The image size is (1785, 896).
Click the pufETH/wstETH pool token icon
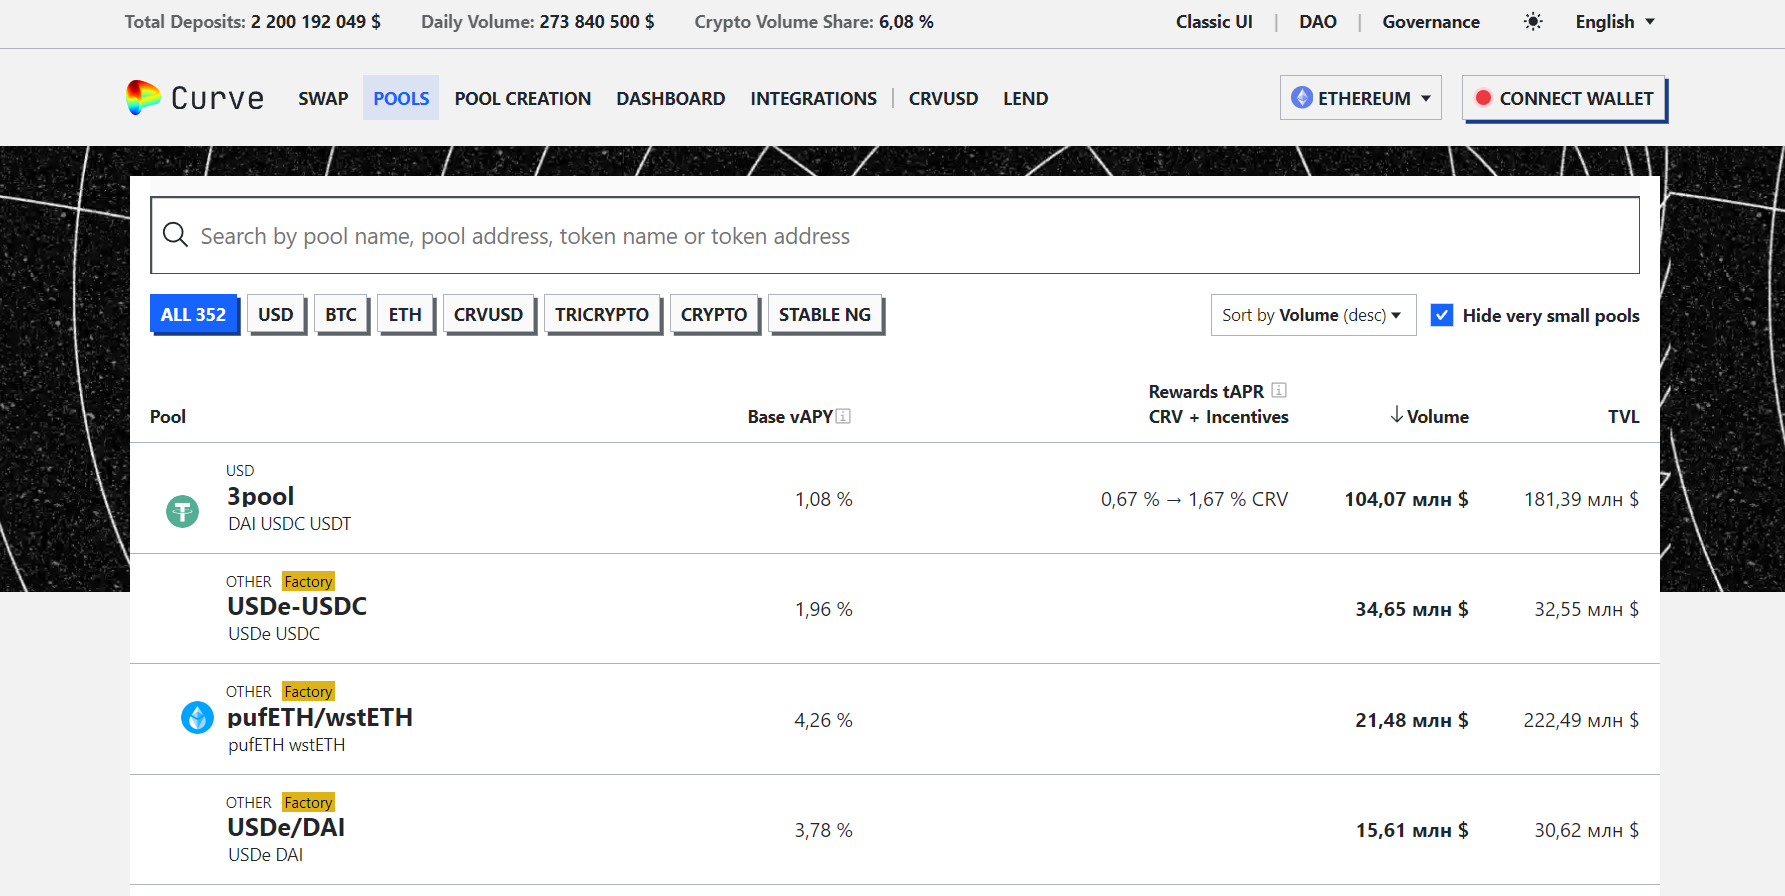197,717
